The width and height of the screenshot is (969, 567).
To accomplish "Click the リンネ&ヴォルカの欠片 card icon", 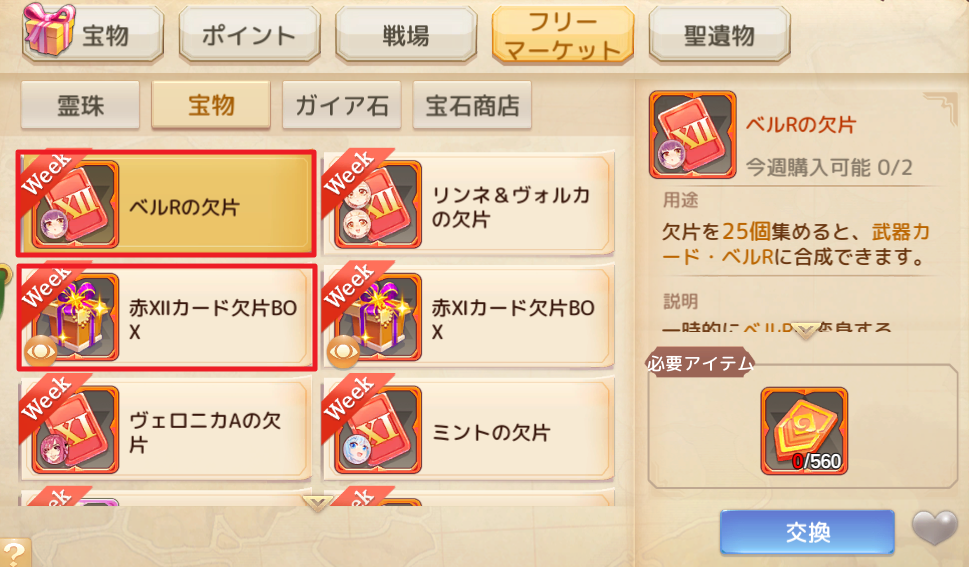I will [x=378, y=205].
